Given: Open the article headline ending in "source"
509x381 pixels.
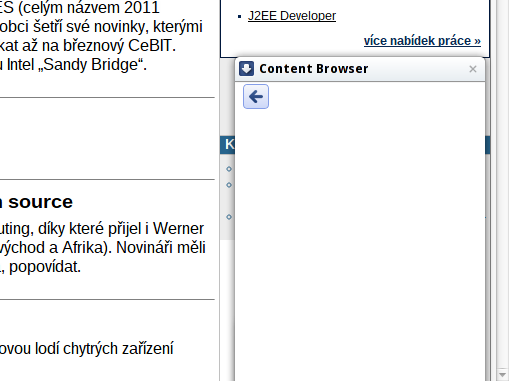Looking at the screenshot, I should pos(36,202).
